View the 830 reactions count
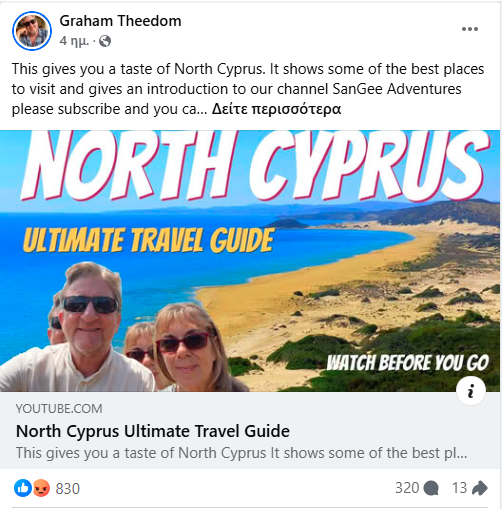Viewport: 502px width, 509px height. pos(68,489)
